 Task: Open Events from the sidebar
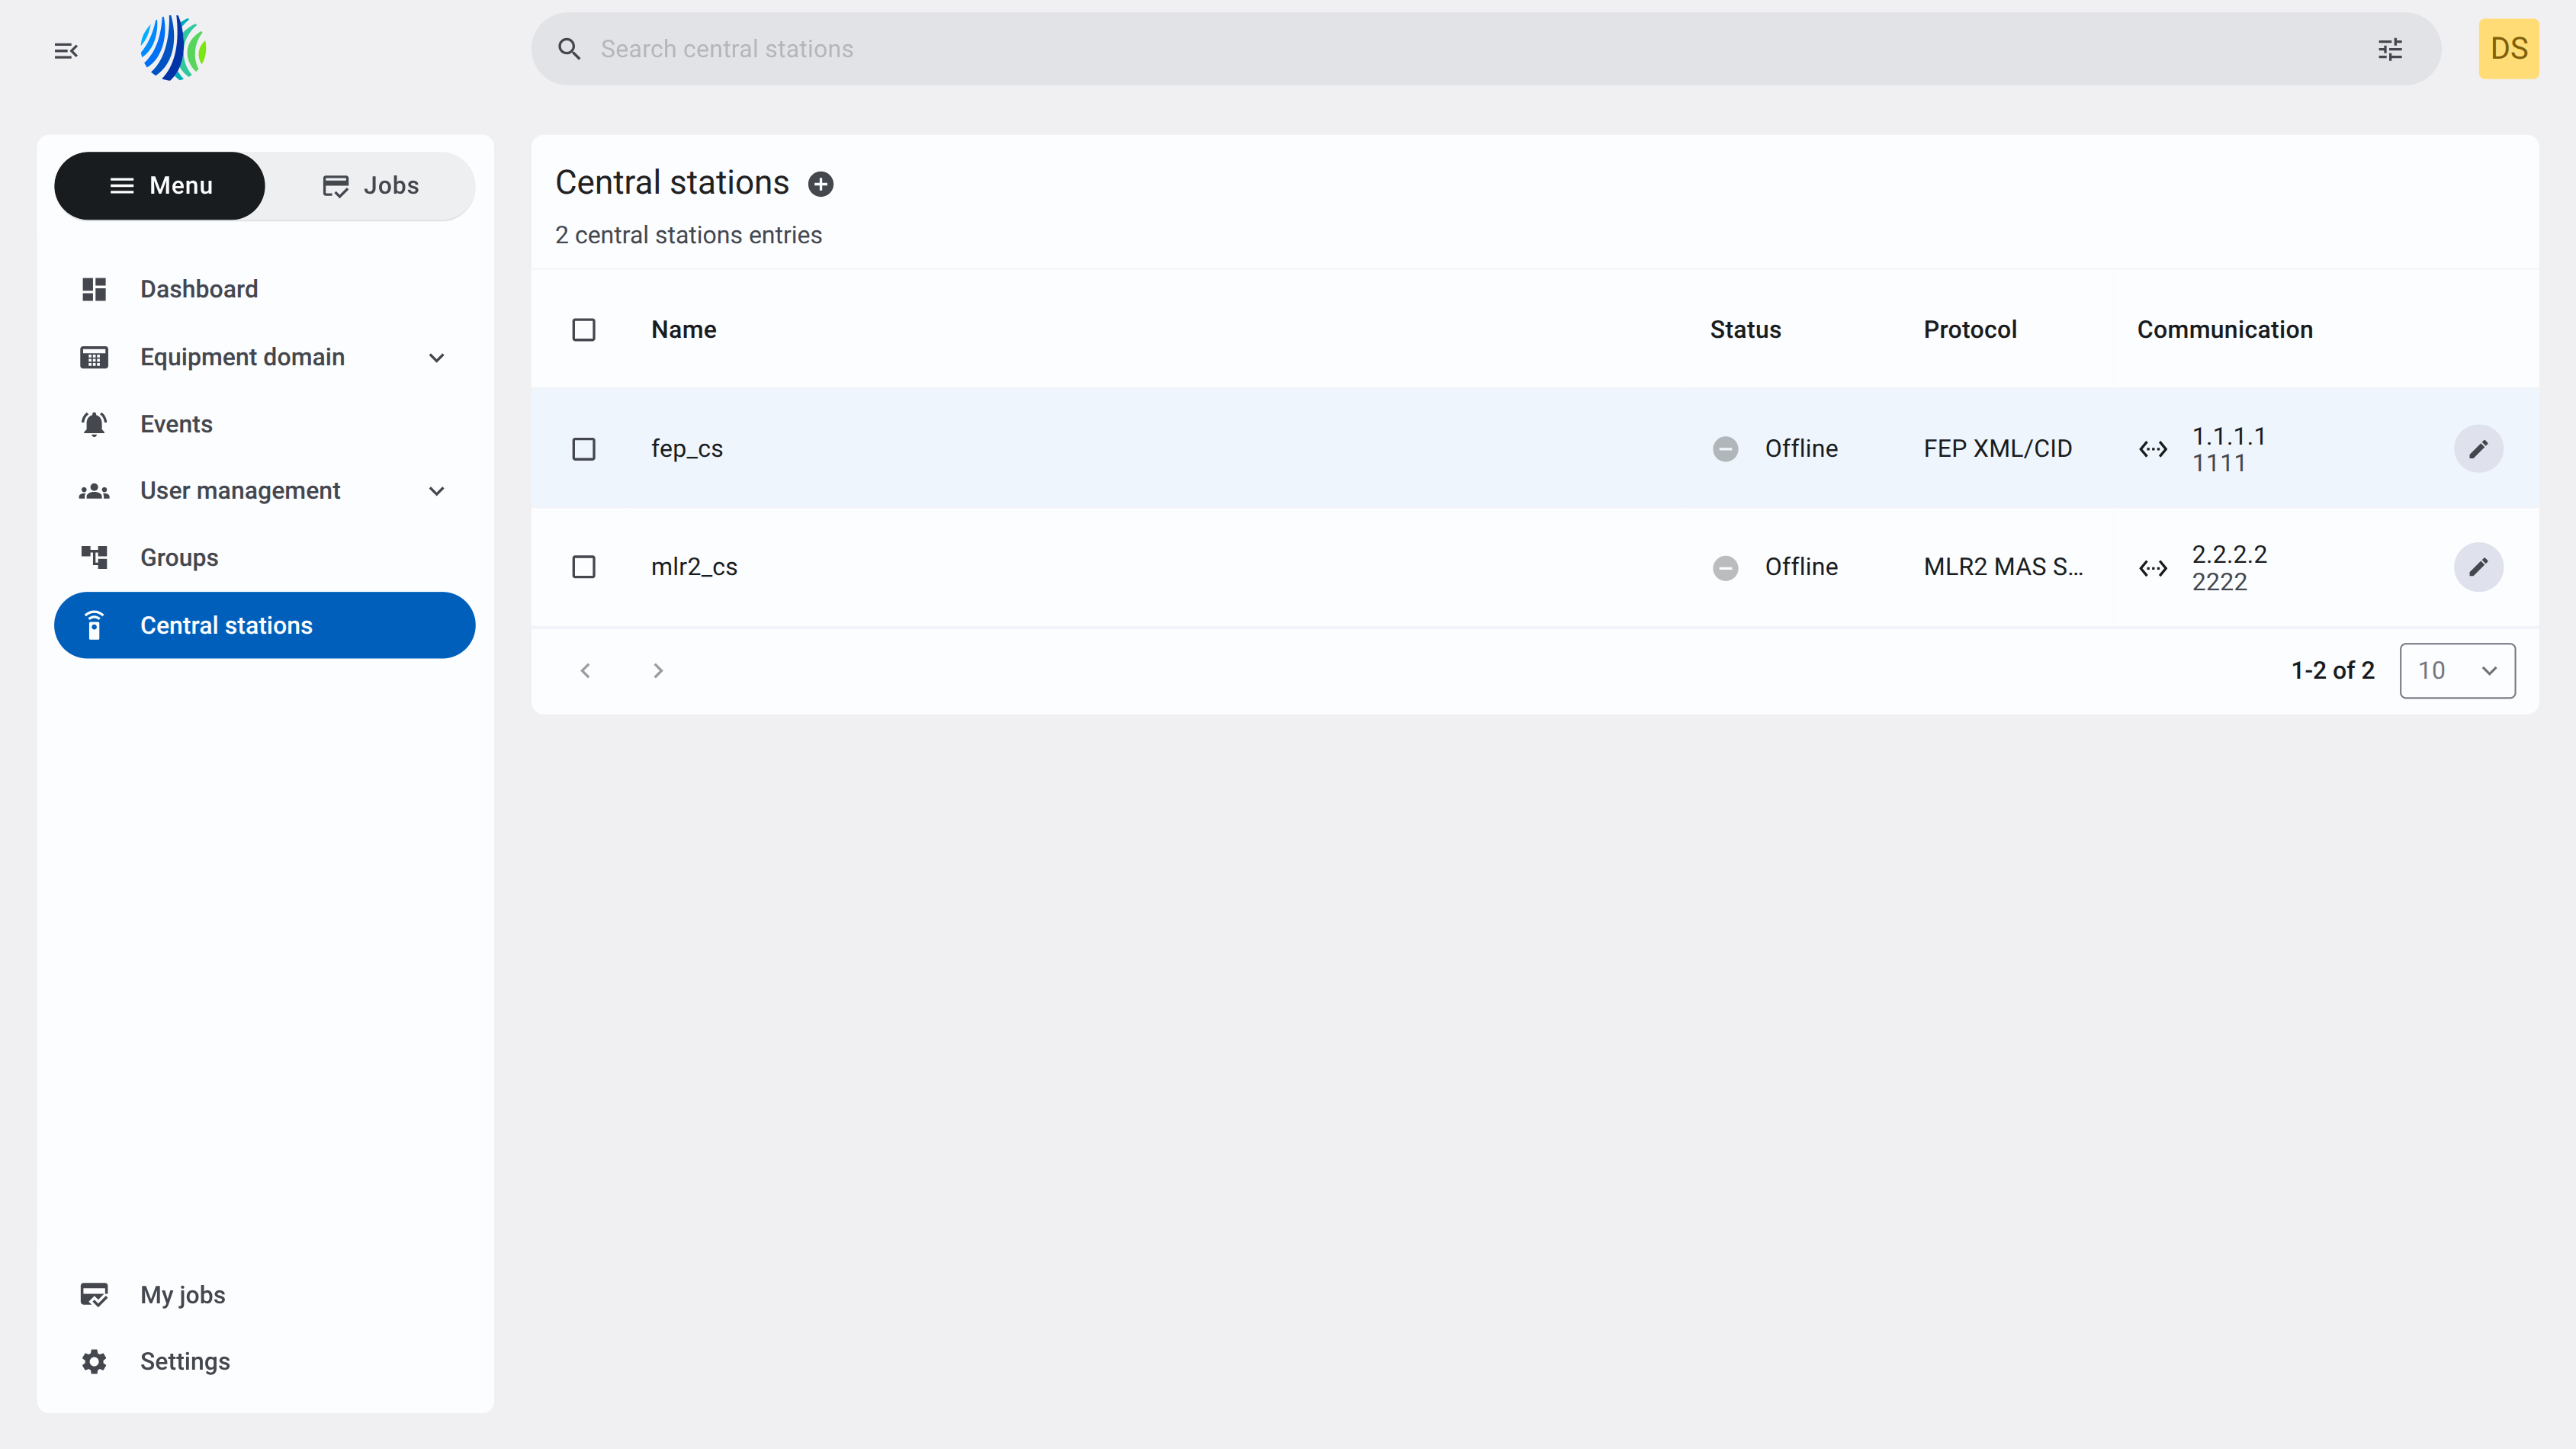[x=265, y=424]
